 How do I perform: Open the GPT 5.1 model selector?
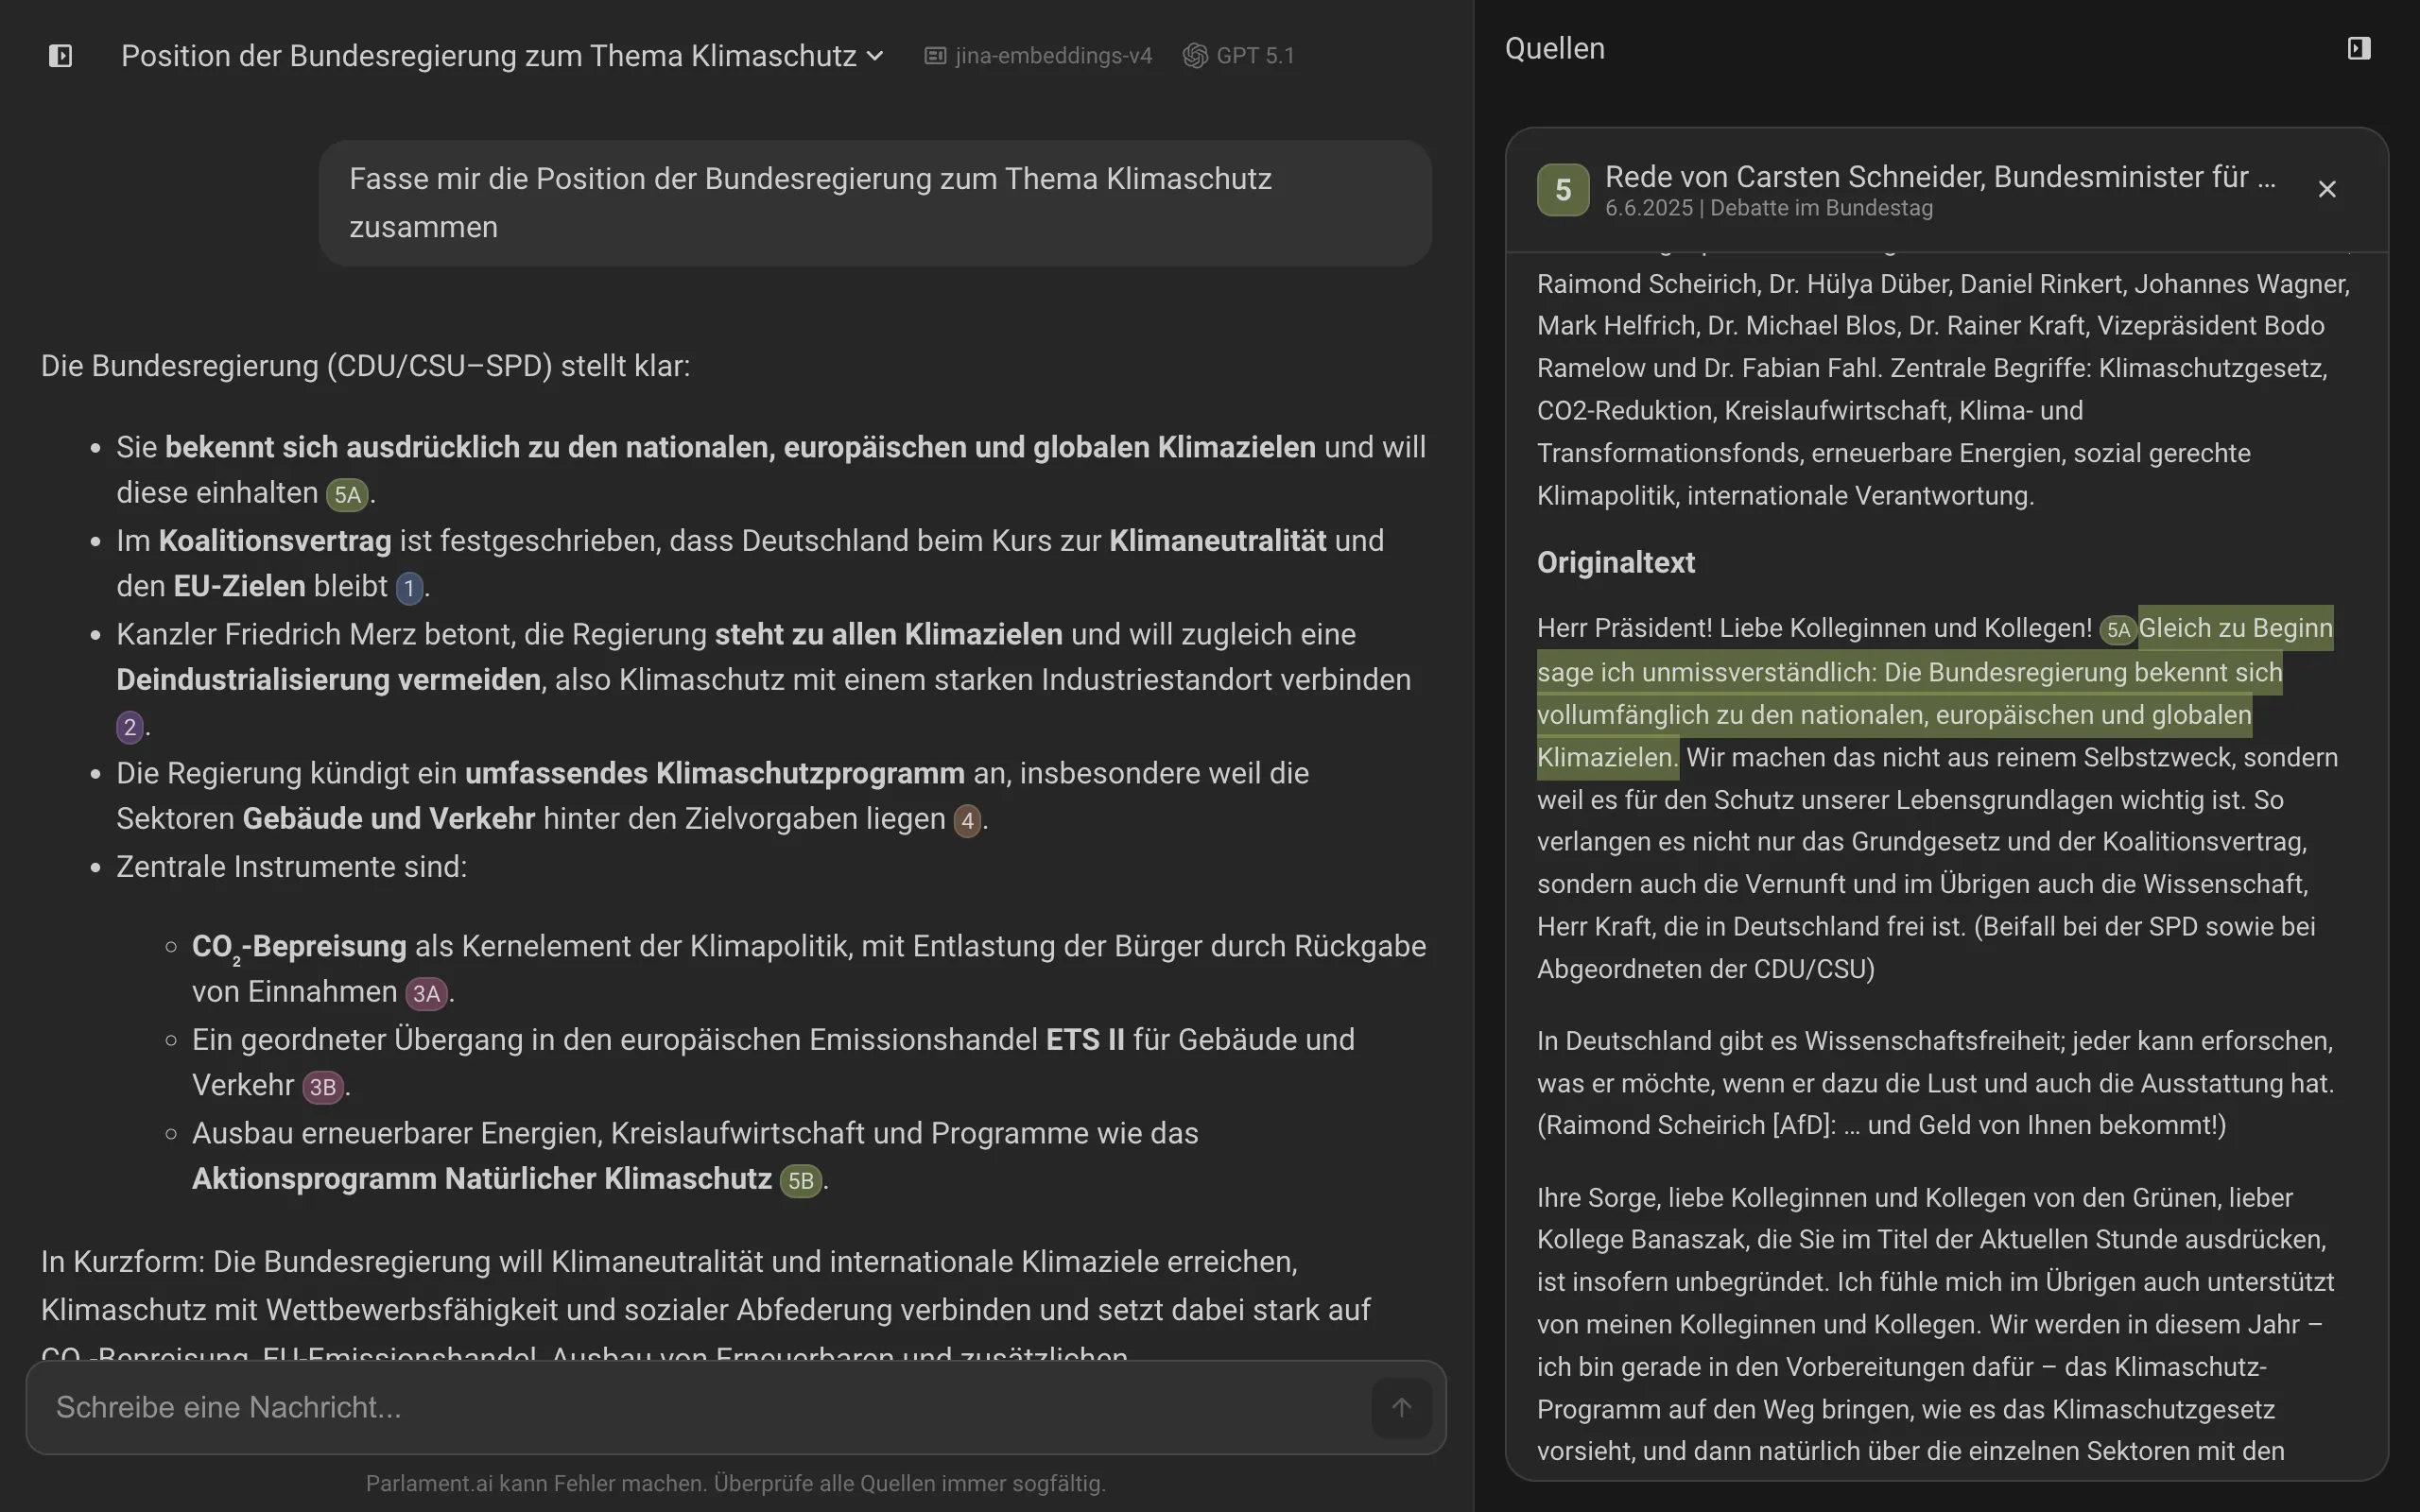coord(1239,56)
